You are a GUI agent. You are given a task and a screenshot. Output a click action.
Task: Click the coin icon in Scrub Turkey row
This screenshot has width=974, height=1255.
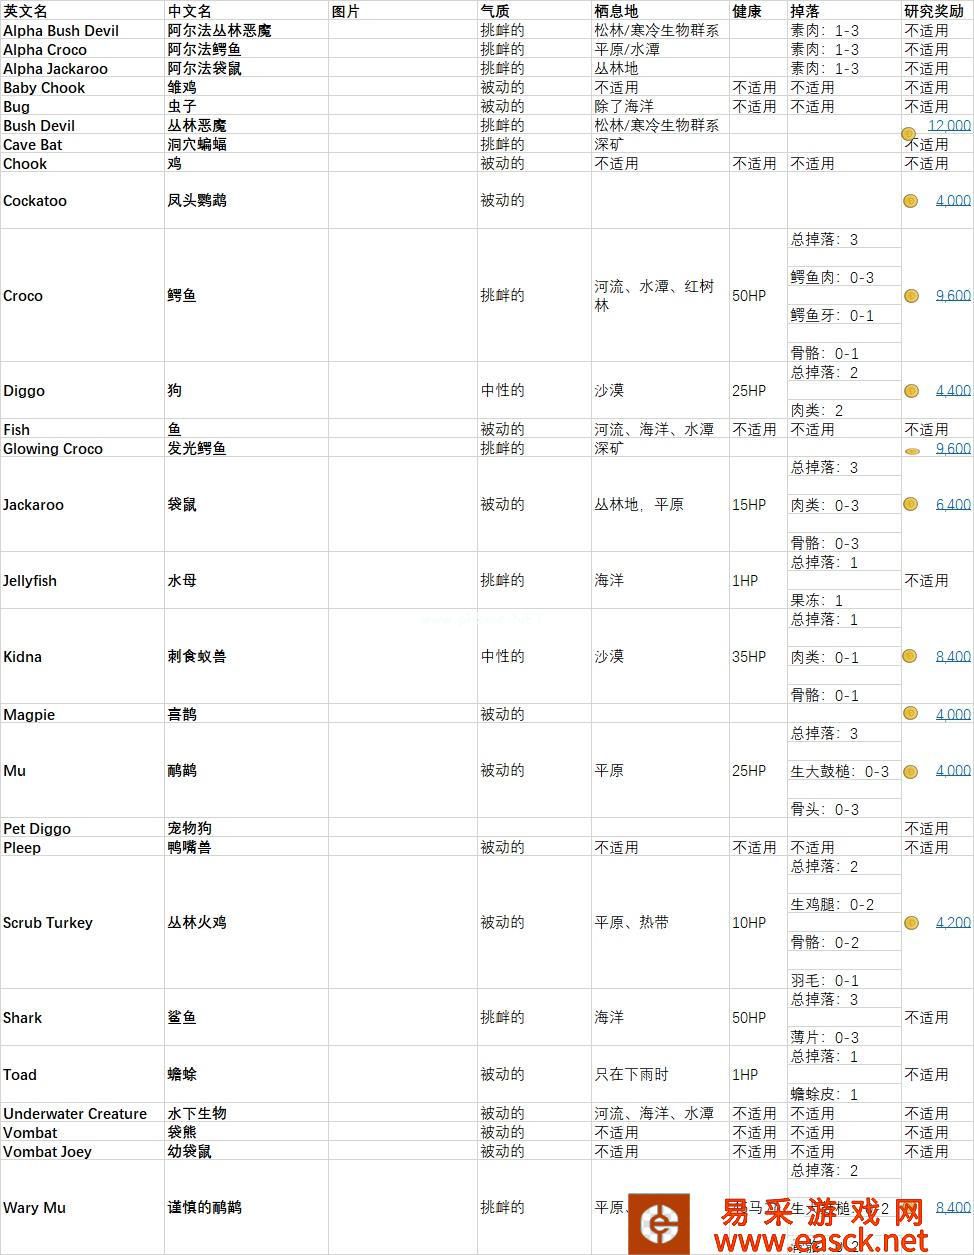[911, 923]
